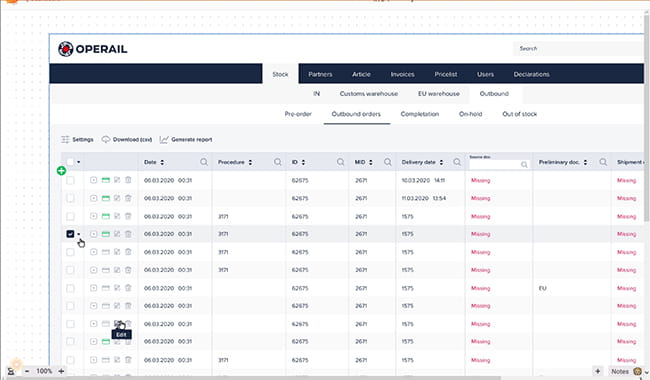Edit the order delivered 11.03.2020 13:54
Image resolution: width=650 pixels, height=380 pixels.
click(x=117, y=198)
